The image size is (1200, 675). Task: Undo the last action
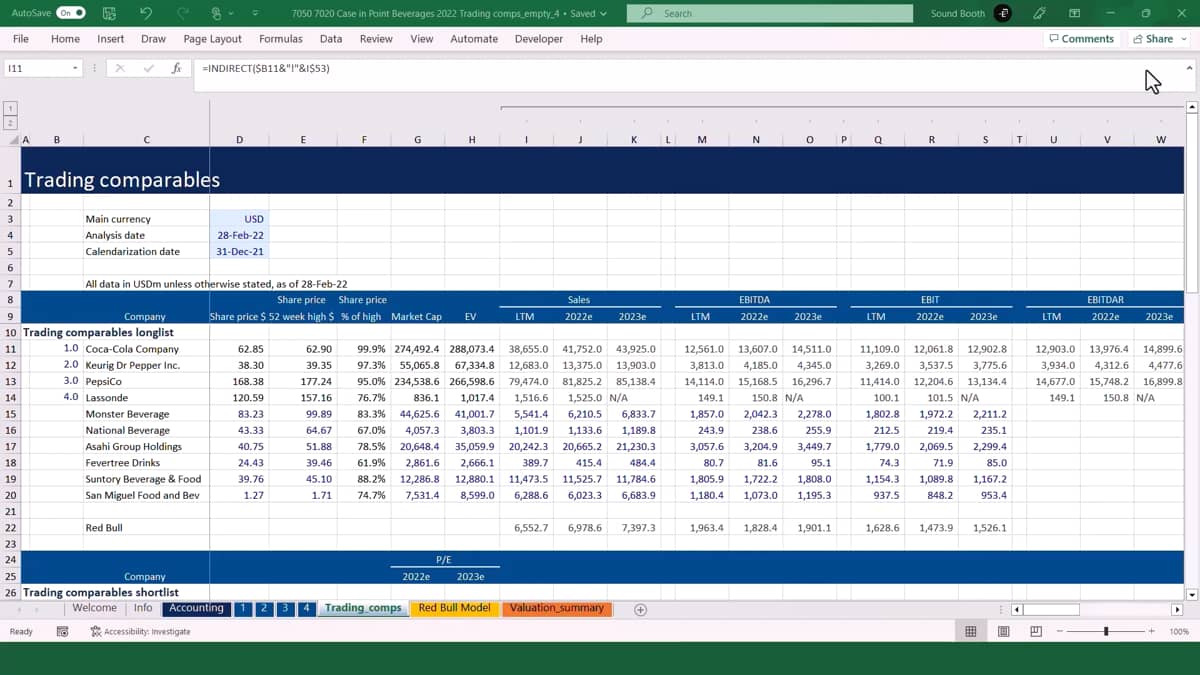tap(146, 13)
